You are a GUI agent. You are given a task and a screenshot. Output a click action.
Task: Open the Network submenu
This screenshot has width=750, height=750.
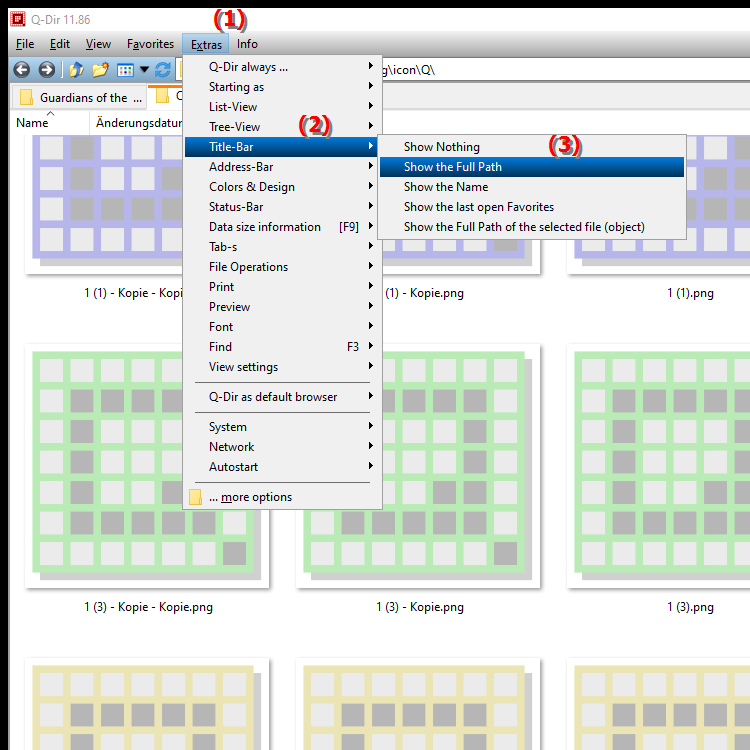282,447
